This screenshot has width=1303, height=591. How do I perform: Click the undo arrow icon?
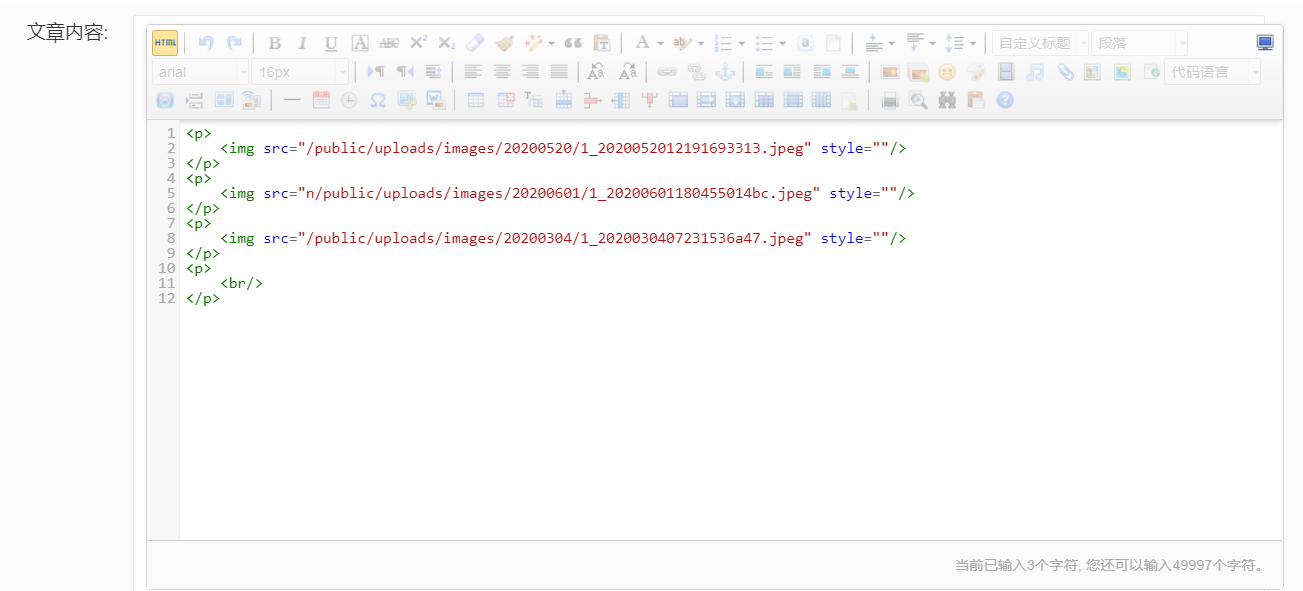click(x=206, y=43)
